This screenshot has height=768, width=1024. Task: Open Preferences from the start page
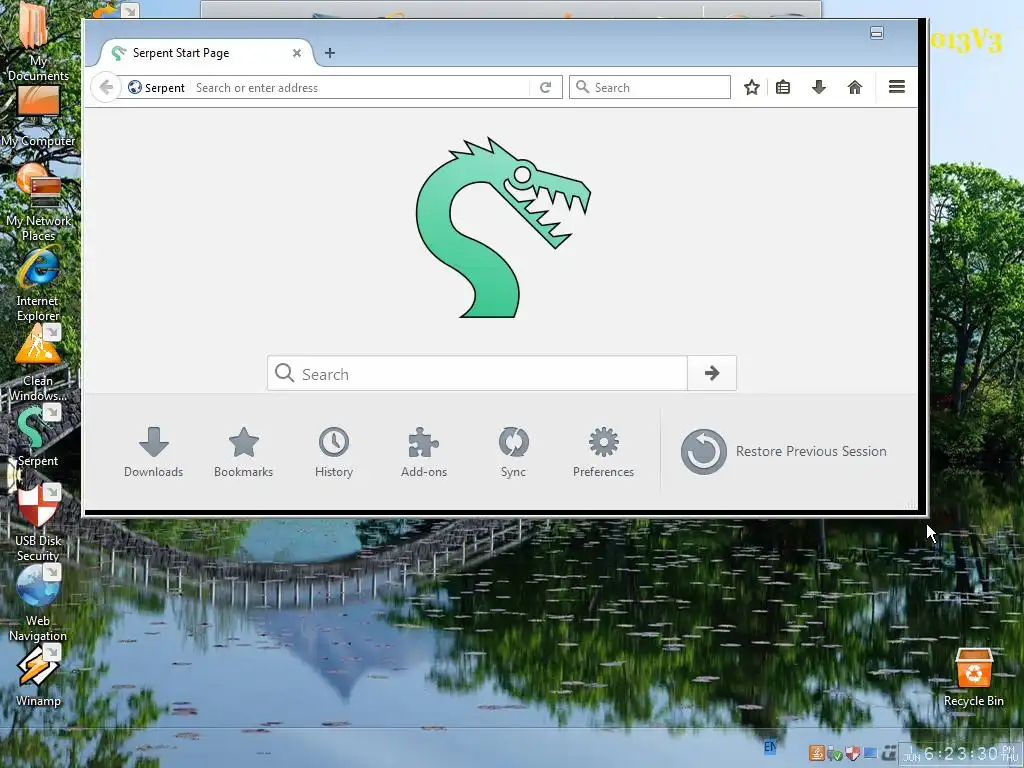click(x=603, y=453)
